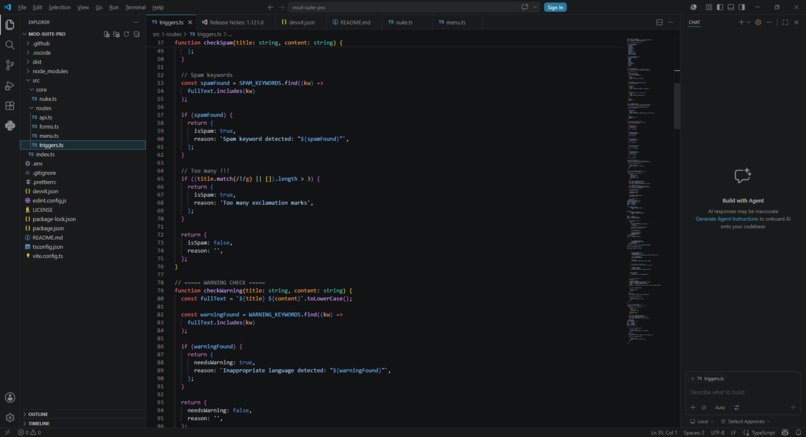
Task: Open the Source Control view
Action: coord(10,65)
